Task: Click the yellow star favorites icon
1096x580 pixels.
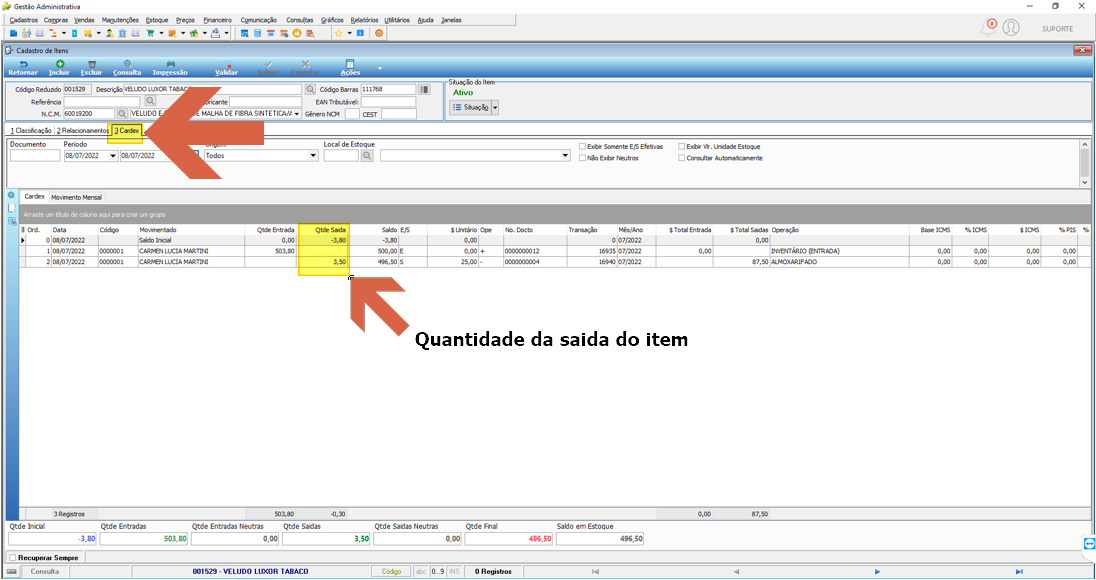Action: point(338,33)
